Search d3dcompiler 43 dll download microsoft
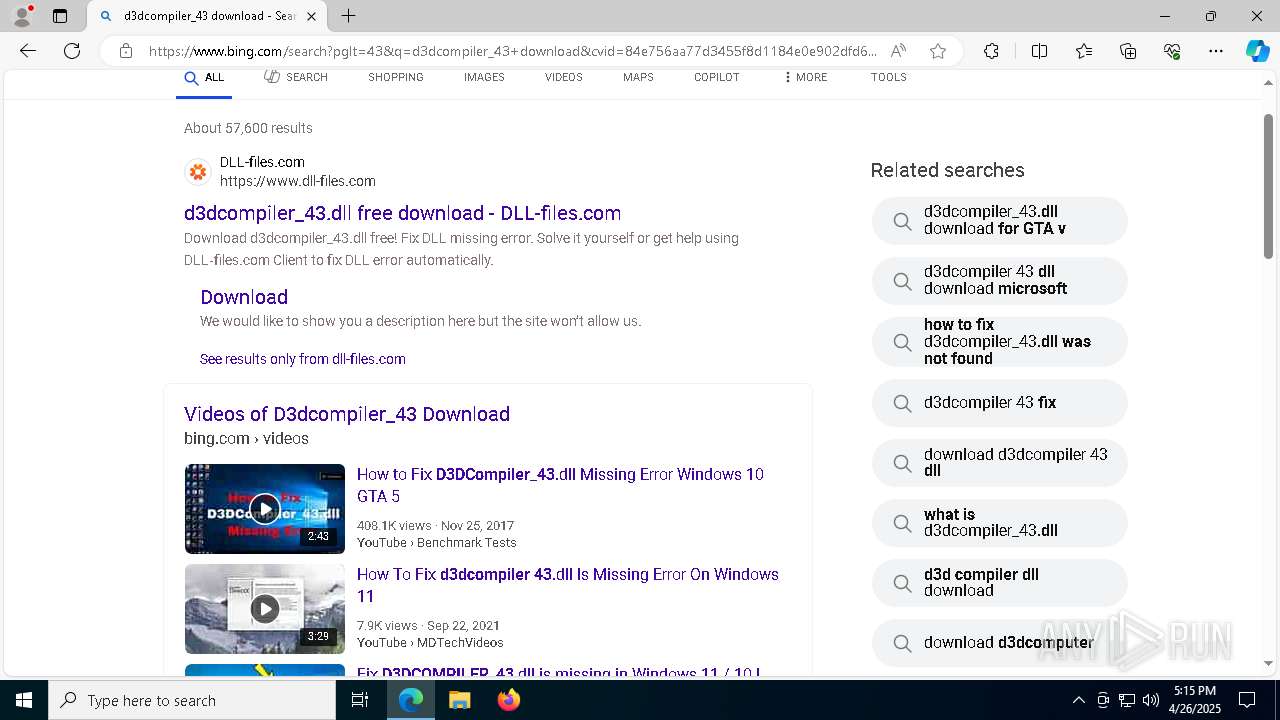This screenshot has width=1280, height=720. [x=1000, y=281]
